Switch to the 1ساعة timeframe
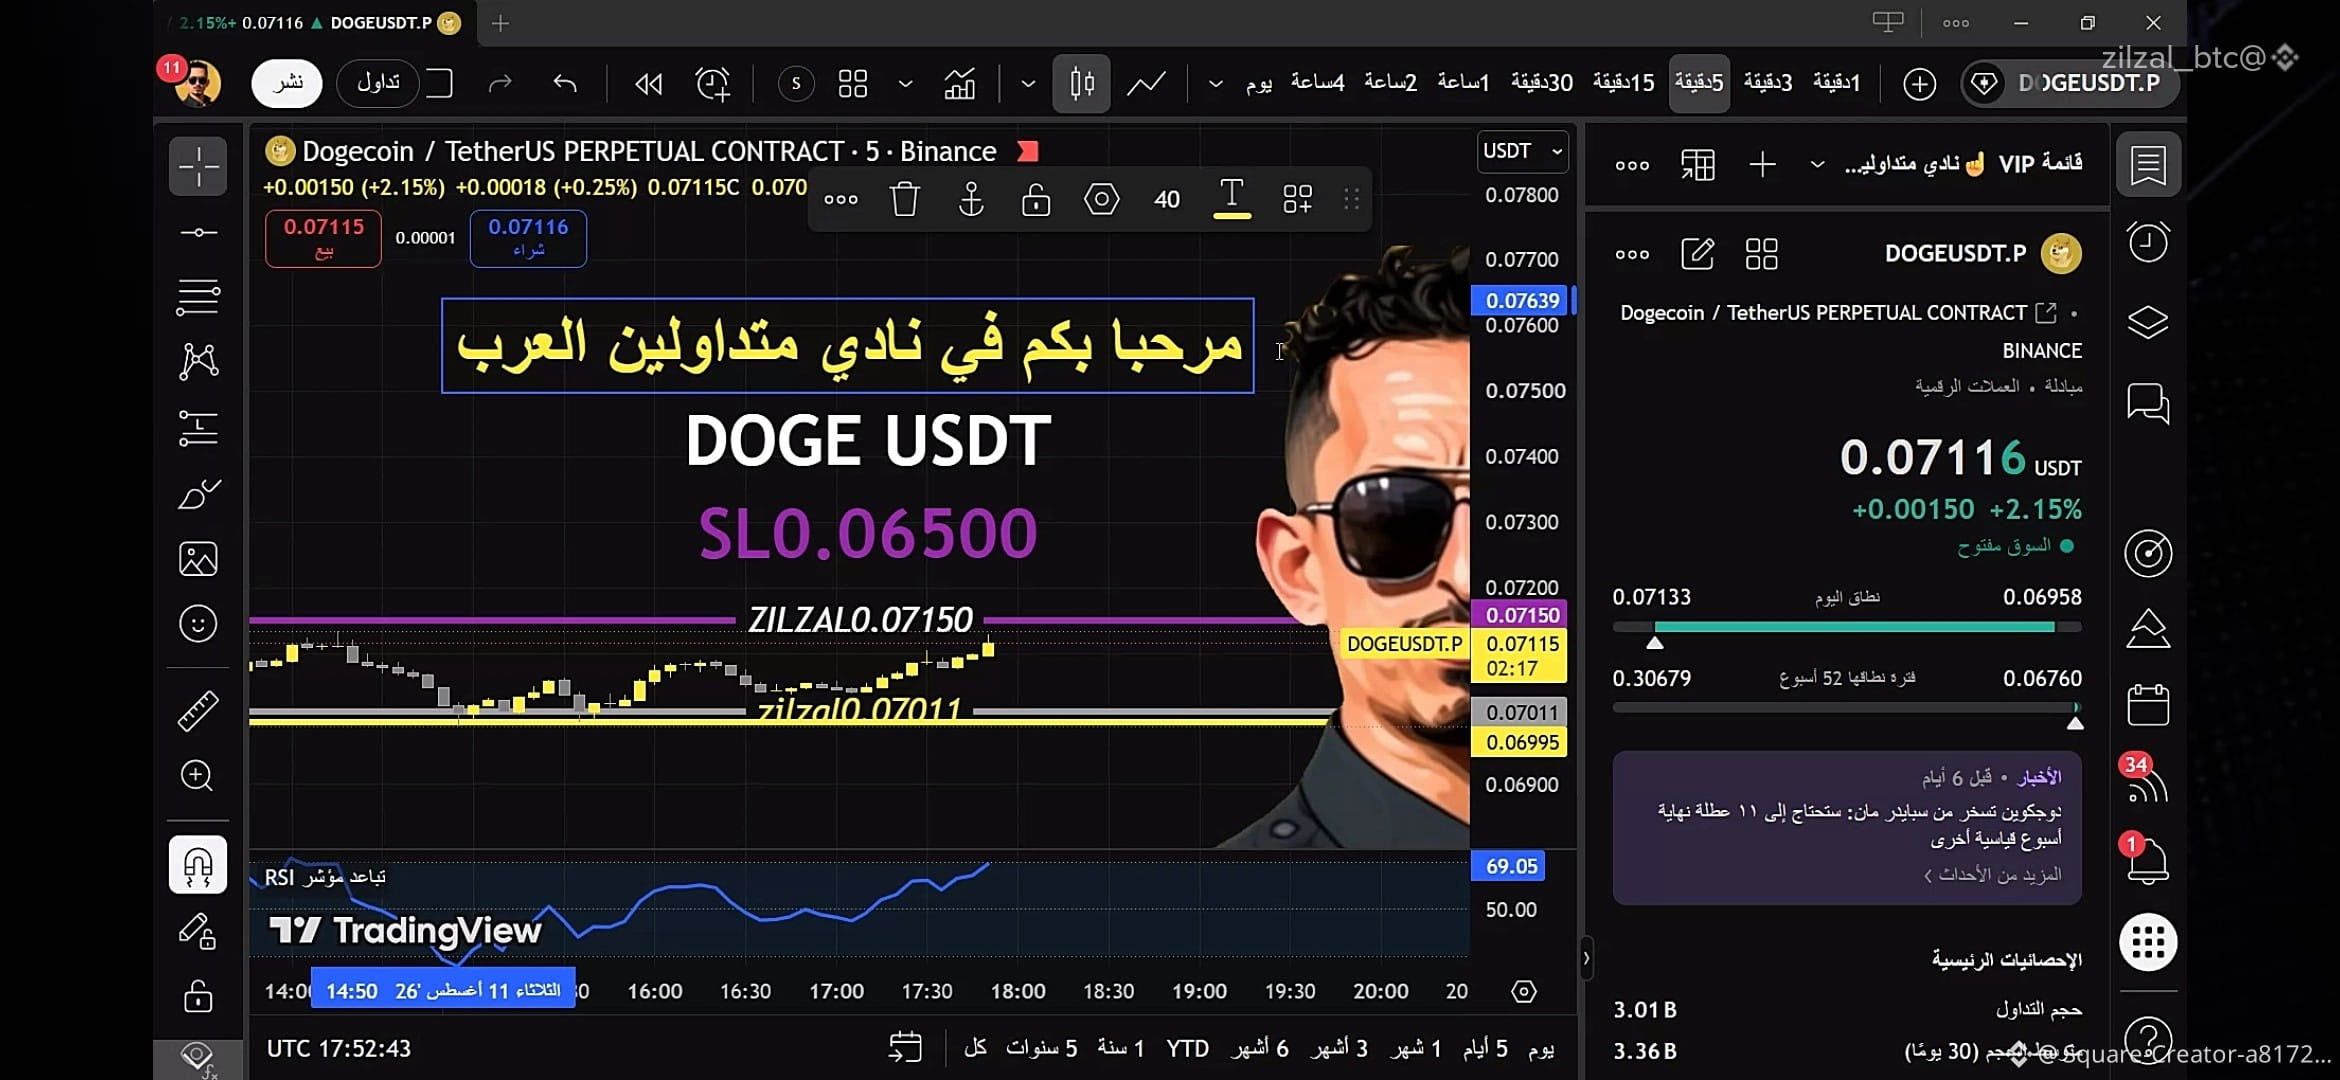Image resolution: width=2340 pixels, height=1080 pixels. click(1463, 83)
